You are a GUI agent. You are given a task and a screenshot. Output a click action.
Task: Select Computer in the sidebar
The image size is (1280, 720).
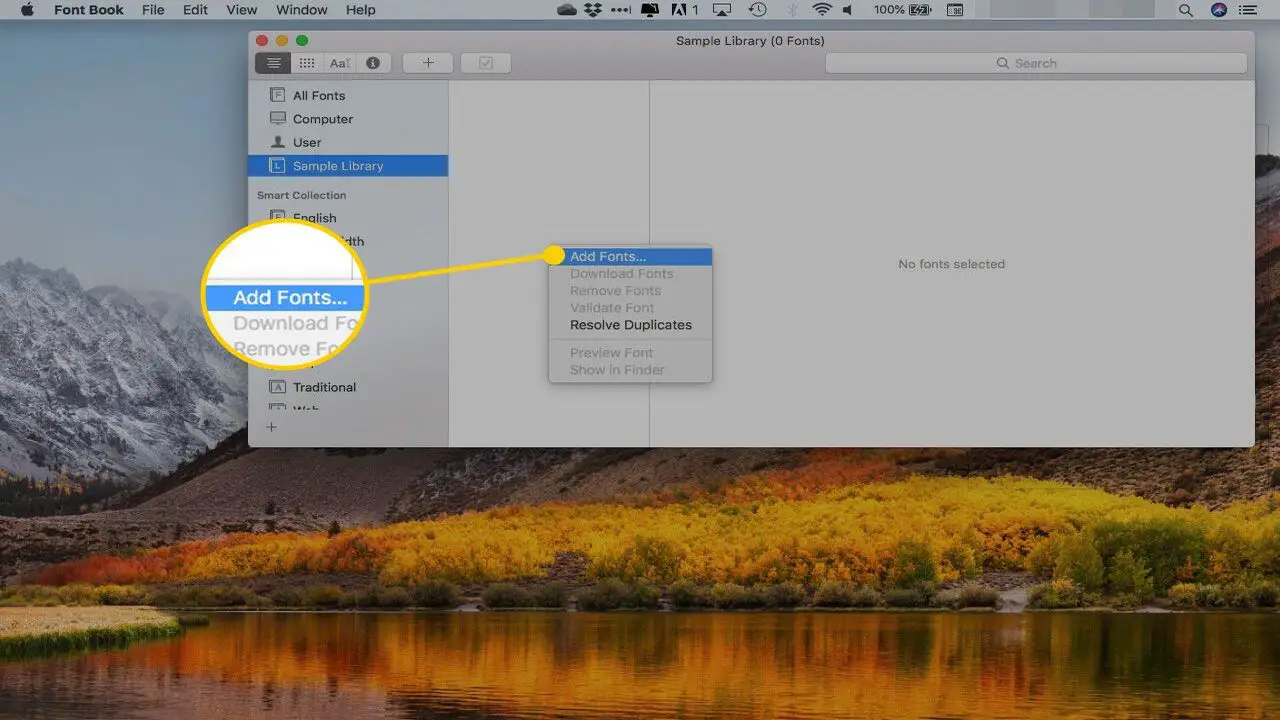pos(348,119)
